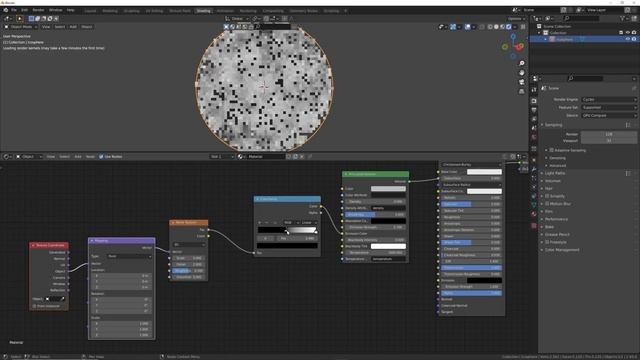The image size is (640, 360).
Task: Click the Blender logo in the menu bar
Action: pyautogui.click(x=6, y=10)
